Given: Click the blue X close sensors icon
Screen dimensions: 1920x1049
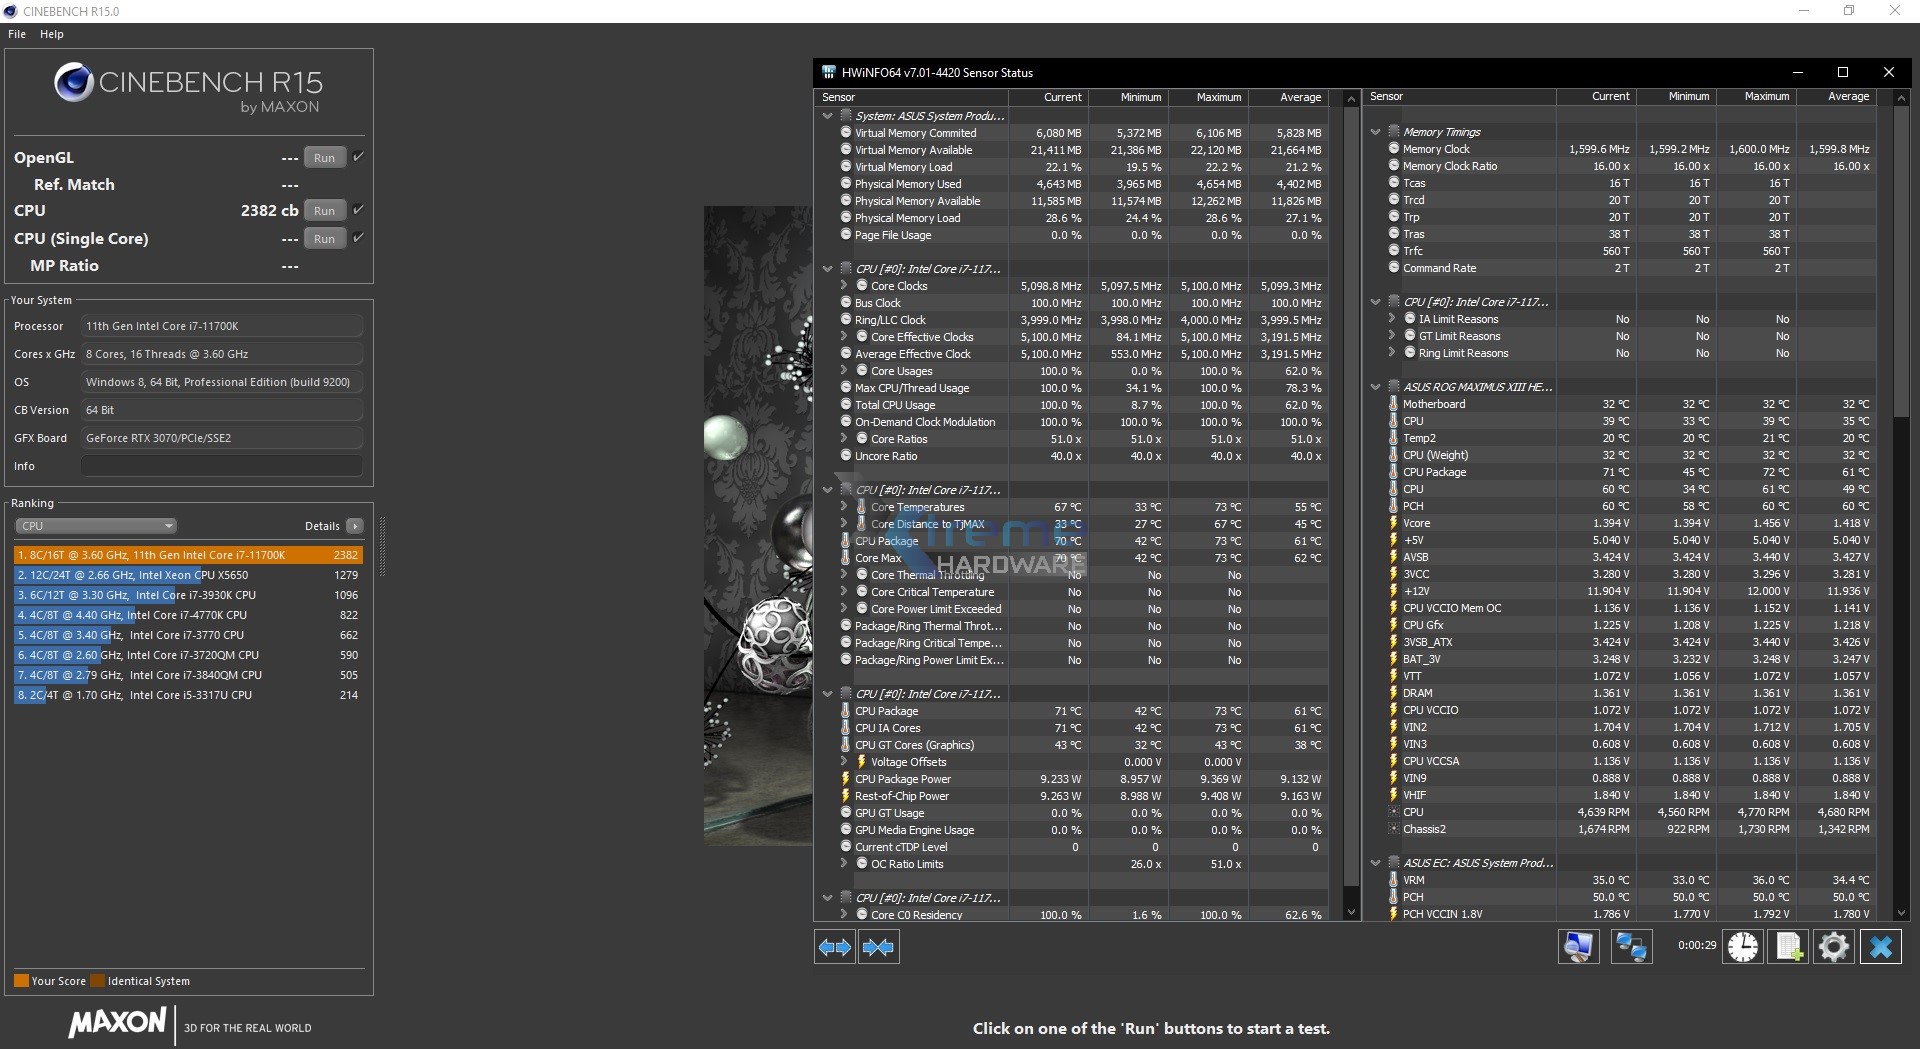Looking at the screenshot, I should point(1881,947).
